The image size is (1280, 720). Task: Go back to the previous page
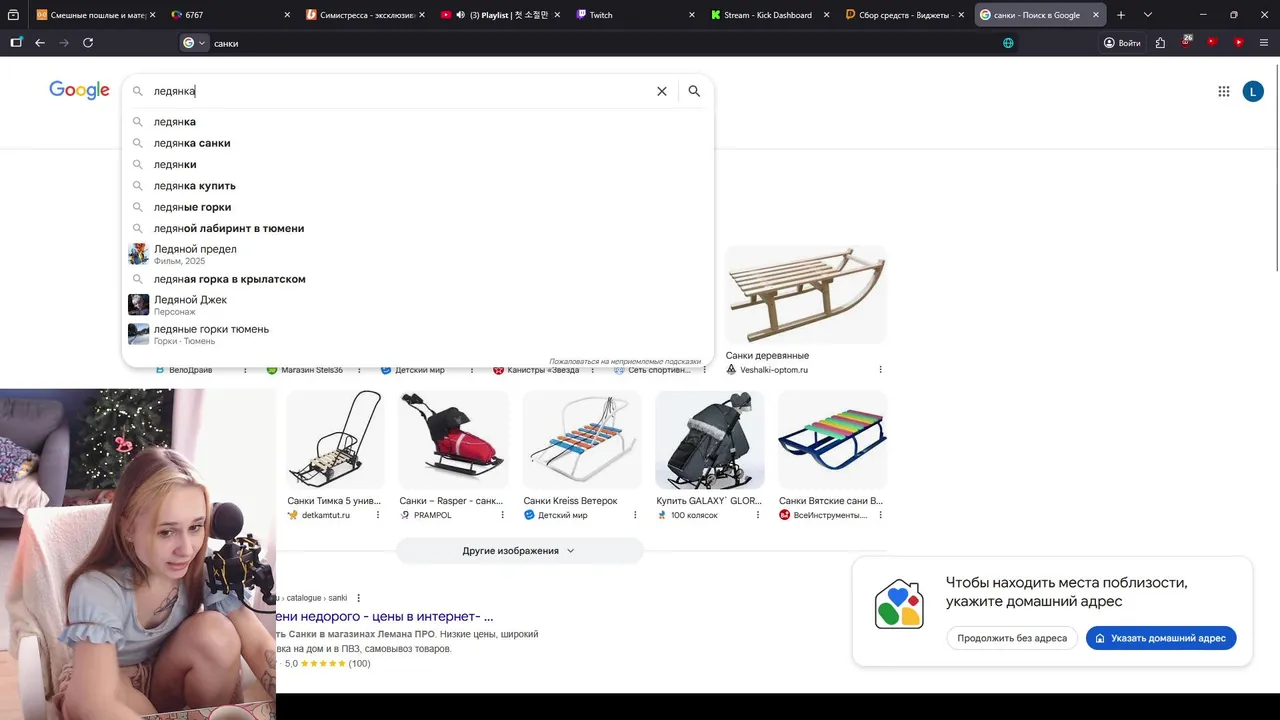click(x=40, y=43)
